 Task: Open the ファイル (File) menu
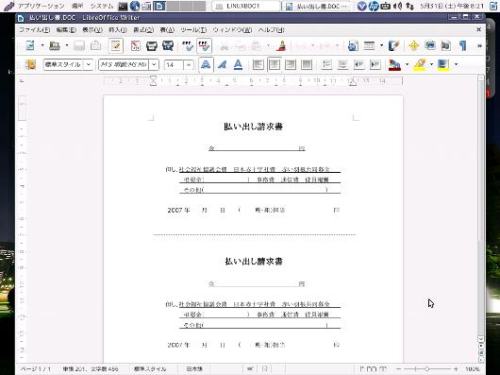tap(34, 30)
